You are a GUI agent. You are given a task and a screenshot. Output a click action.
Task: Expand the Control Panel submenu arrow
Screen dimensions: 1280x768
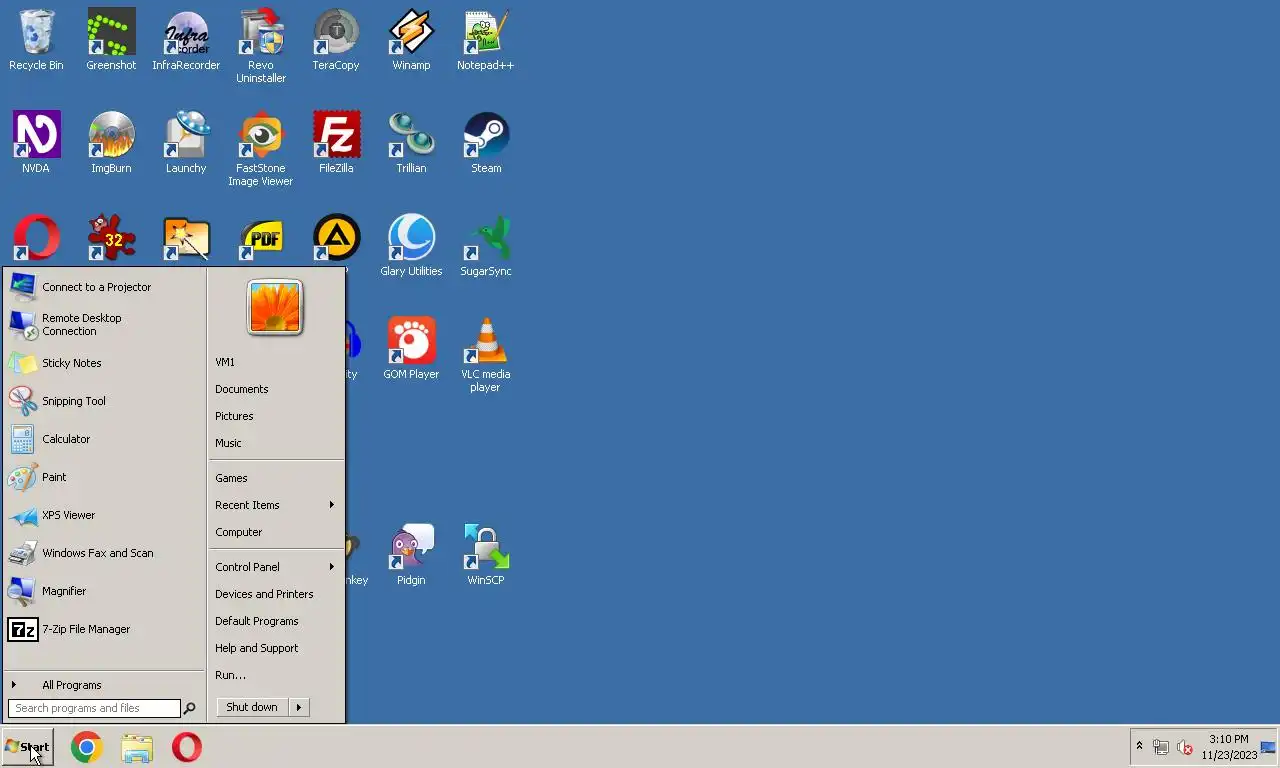(x=332, y=567)
